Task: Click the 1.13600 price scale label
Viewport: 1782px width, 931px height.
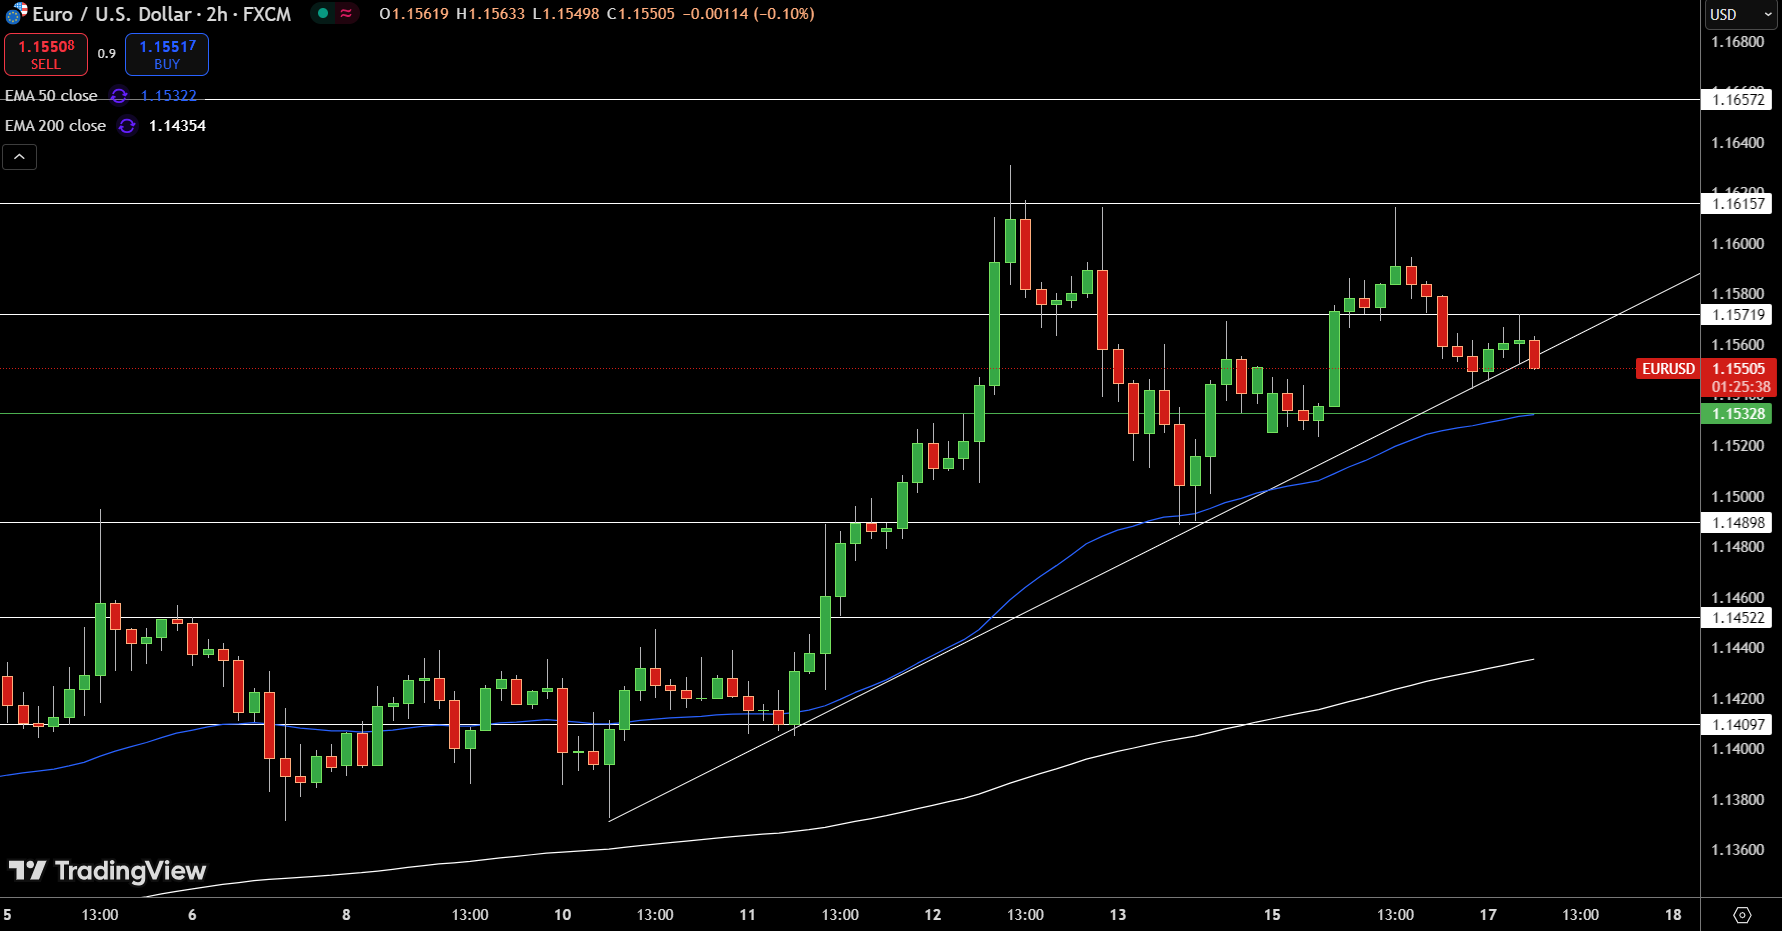Action: click(x=1738, y=850)
